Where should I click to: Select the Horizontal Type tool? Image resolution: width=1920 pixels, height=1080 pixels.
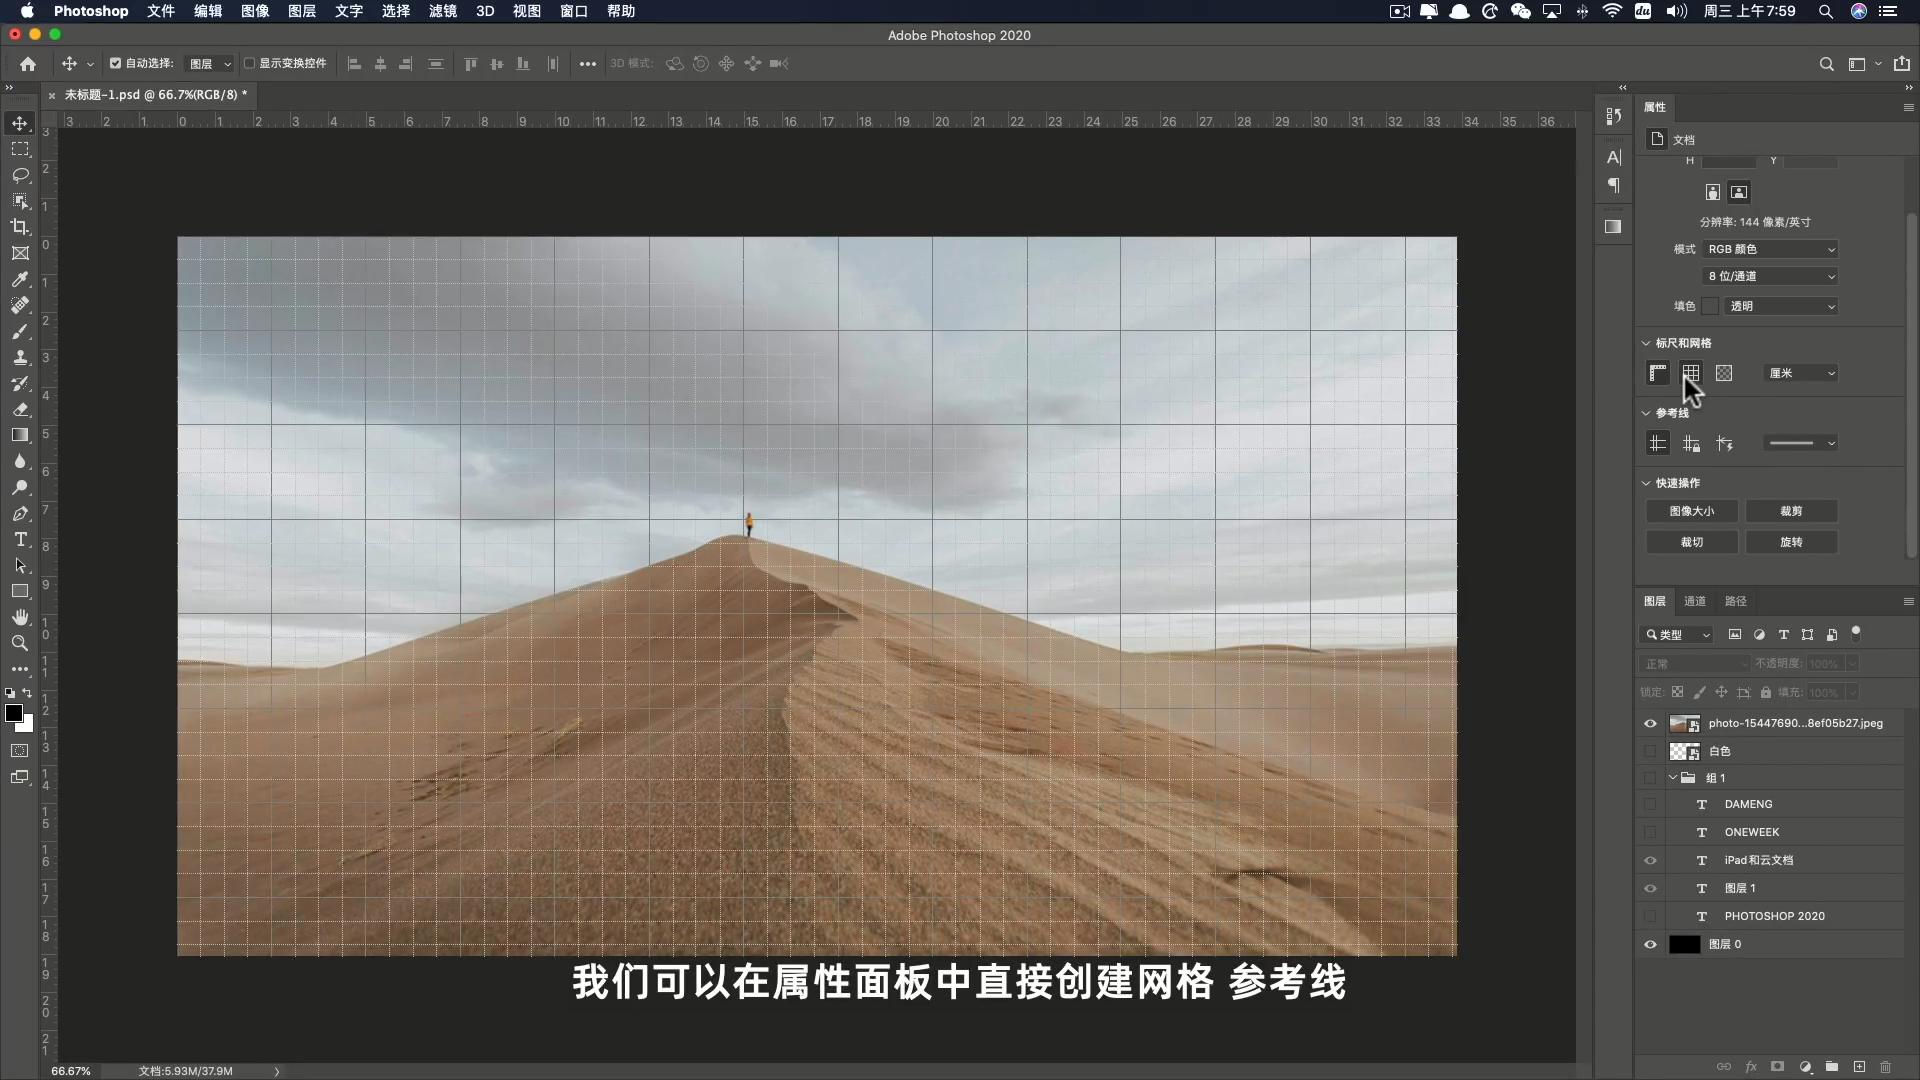(x=20, y=539)
